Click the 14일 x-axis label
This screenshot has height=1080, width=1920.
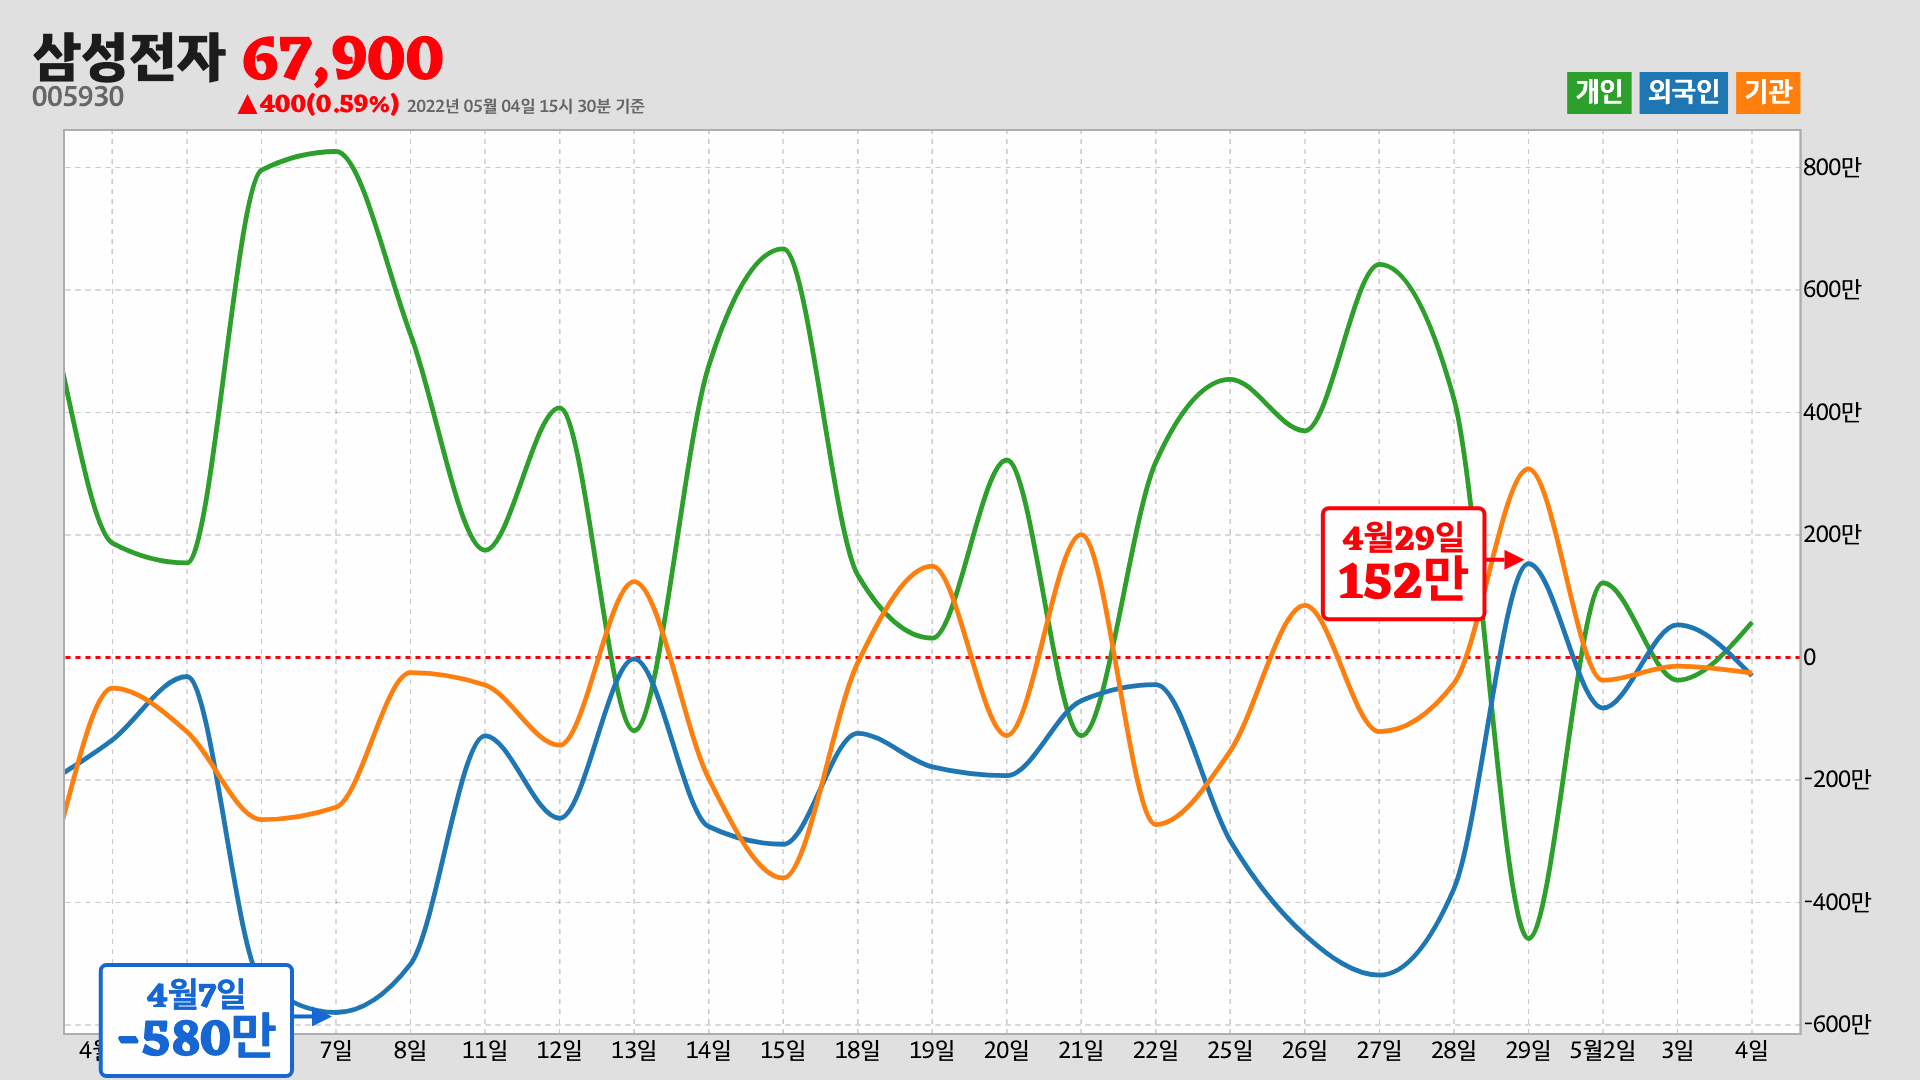(x=708, y=1050)
